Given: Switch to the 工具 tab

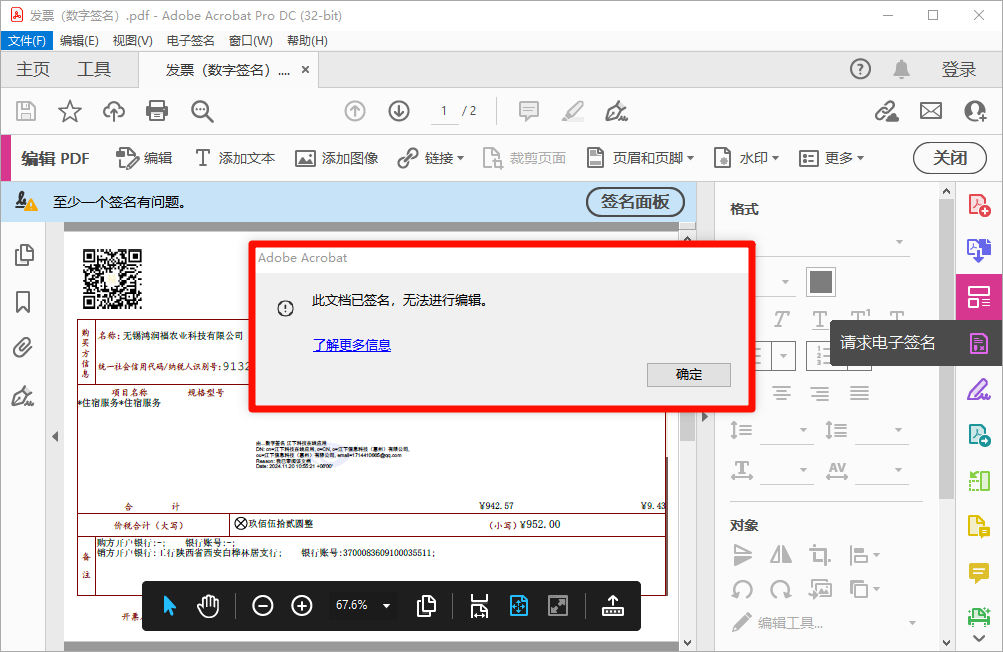Looking at the screenshot, I should [94, 69].
